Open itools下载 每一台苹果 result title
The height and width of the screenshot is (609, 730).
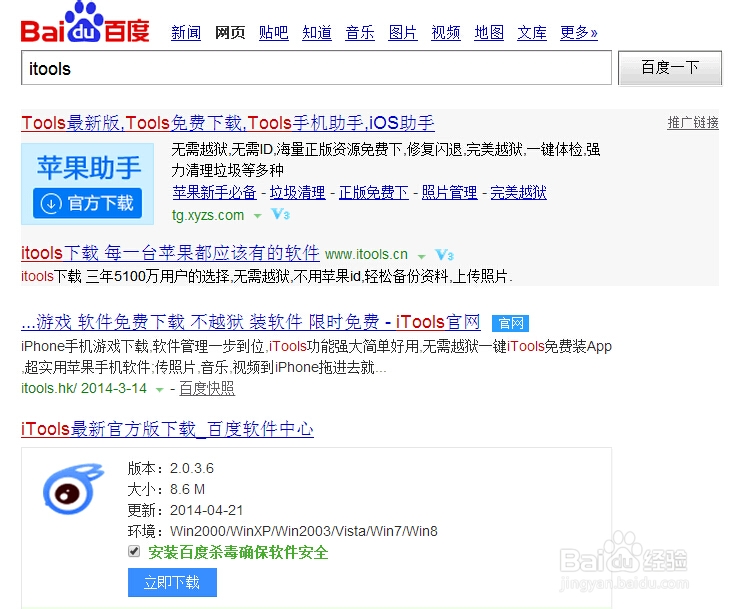[x=170, y=253]
